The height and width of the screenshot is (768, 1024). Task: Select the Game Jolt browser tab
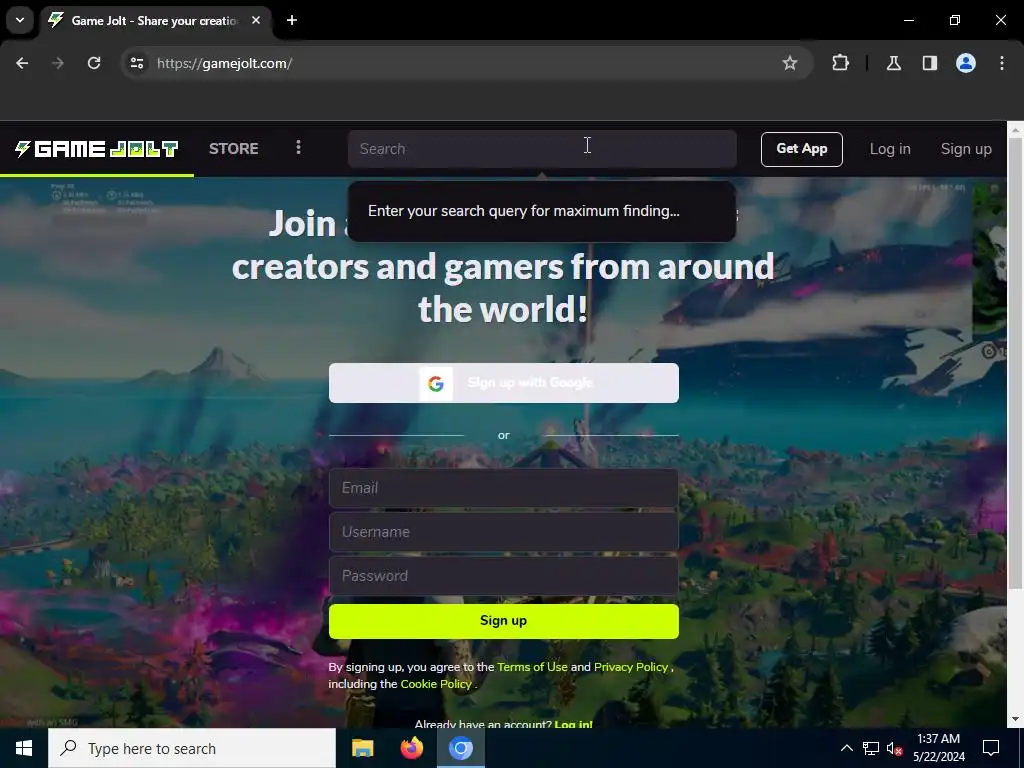click(x=155, y=20)
